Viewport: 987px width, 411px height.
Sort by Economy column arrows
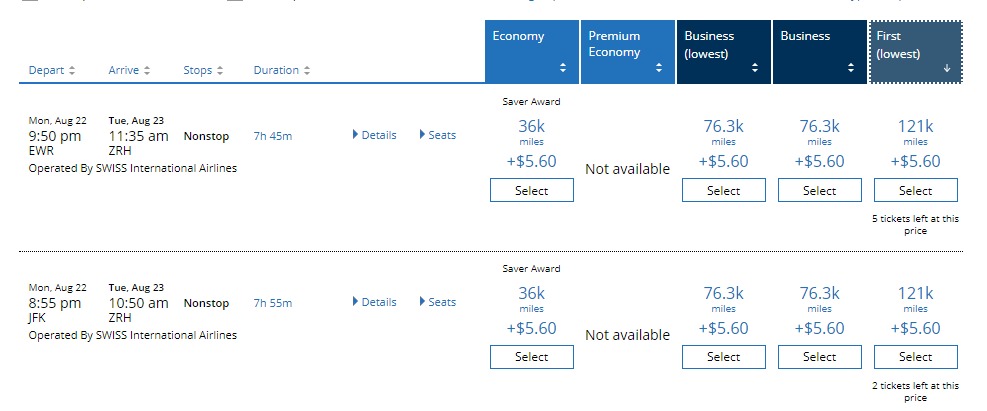[563, 68]
